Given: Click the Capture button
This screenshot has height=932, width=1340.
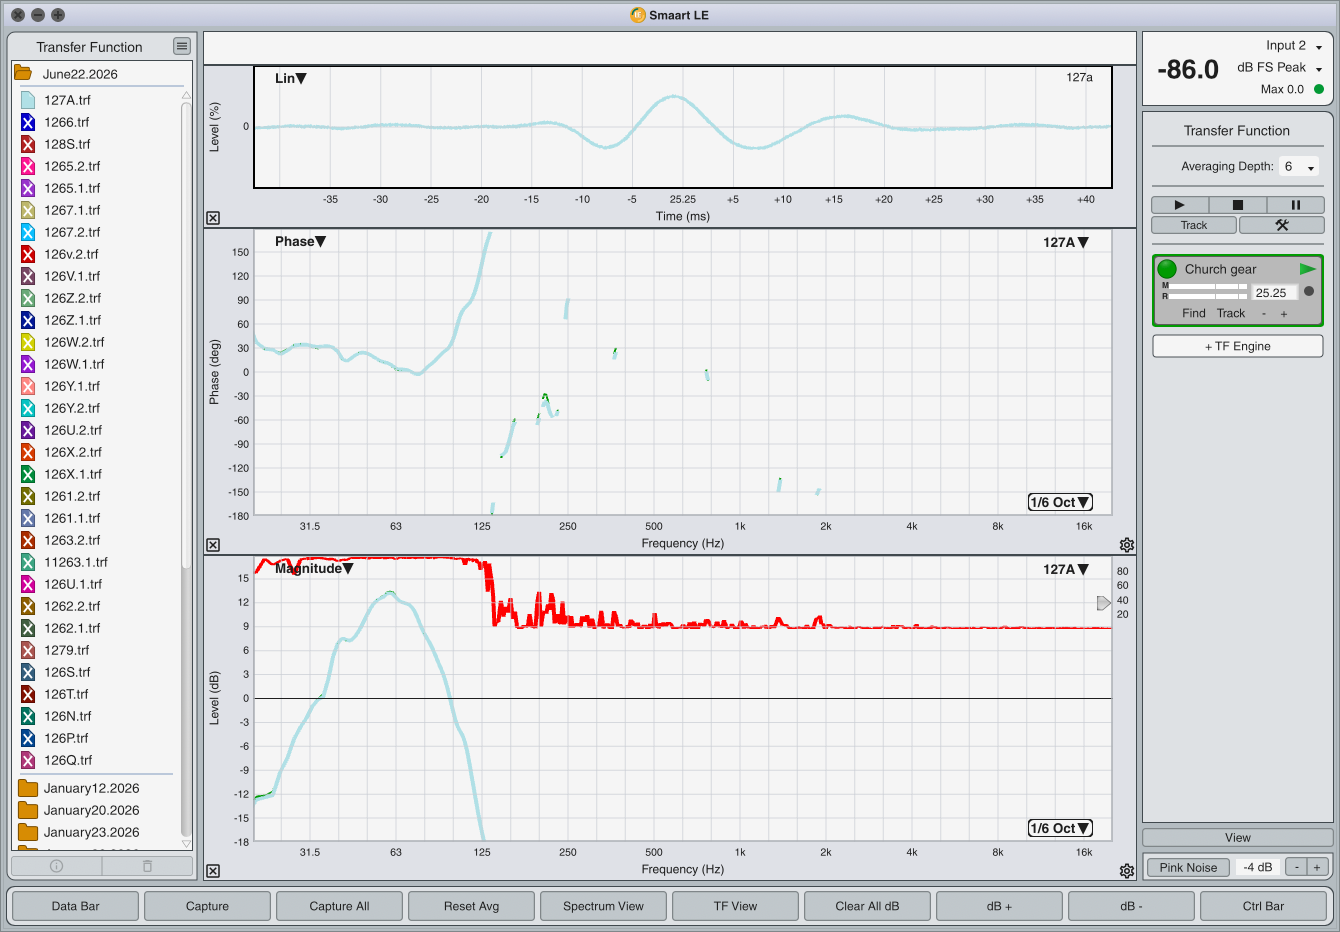Looking at the screenshot, I should click(x=207, y=906).
